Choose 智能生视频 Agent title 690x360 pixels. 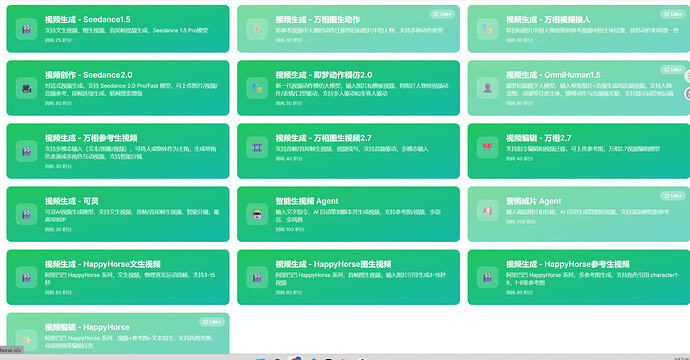(307, 201)
